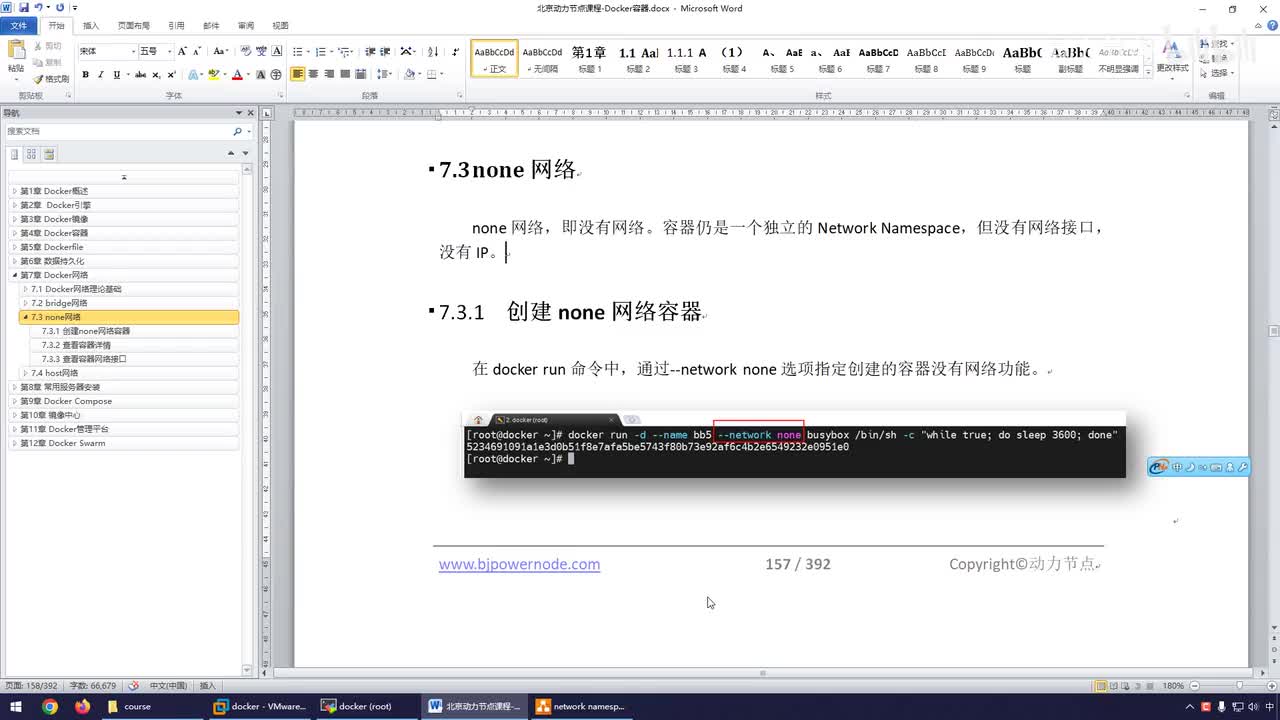This screenshot has width=1280, height=720.
Task: Apply paragraph shading color
Action: (x=410, y=75)
